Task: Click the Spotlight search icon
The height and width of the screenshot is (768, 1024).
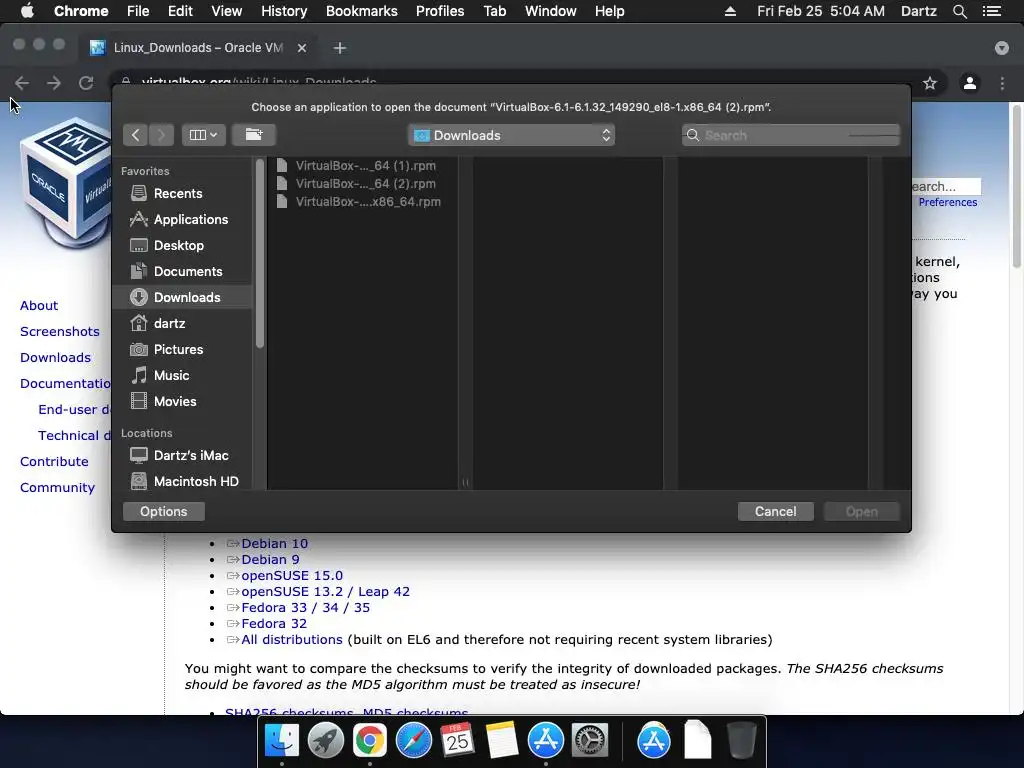Action: click(x=959, y=11)
